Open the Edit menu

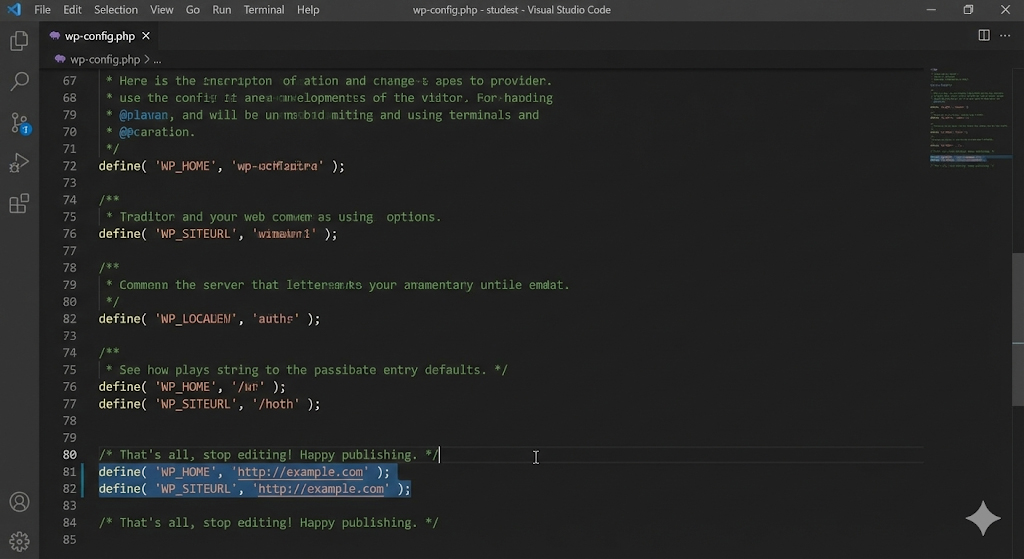pyautogui.click(x=72, y=10)
